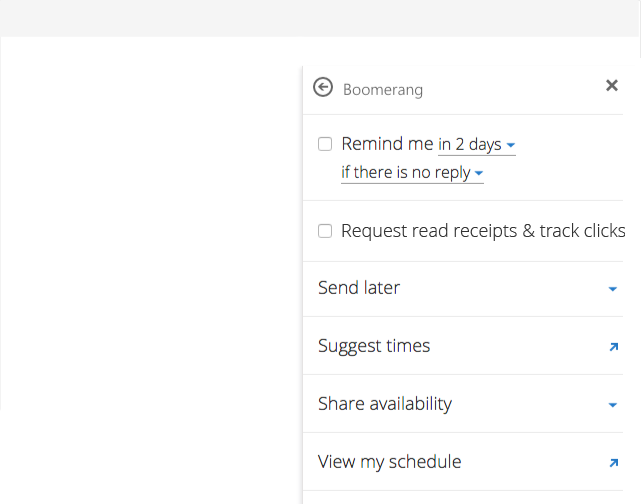Click the blue caret after 'if there is no reply'
The height and width of the screenshot is (504, 641).
coord(479,173)
